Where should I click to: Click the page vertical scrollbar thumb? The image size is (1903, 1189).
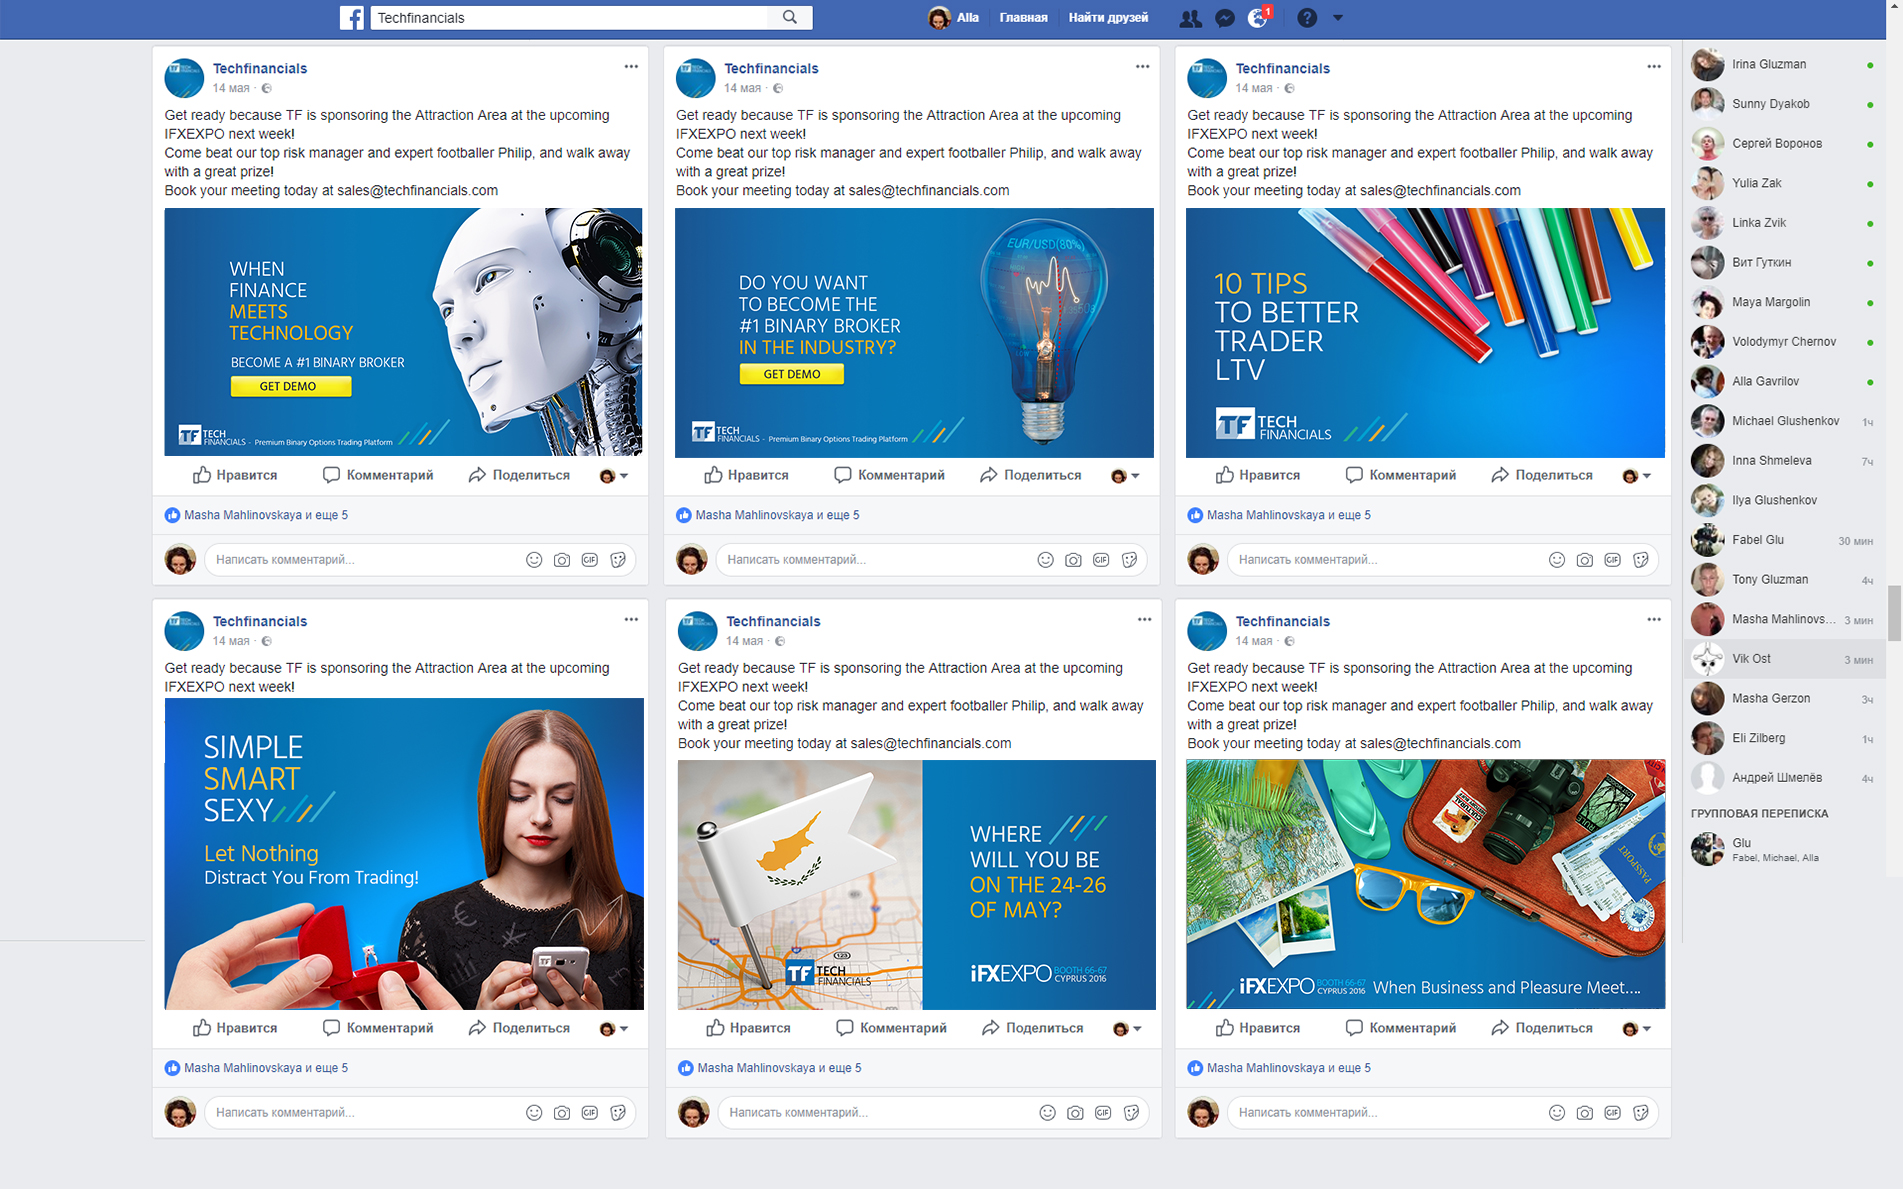[x=1894, y=614]
